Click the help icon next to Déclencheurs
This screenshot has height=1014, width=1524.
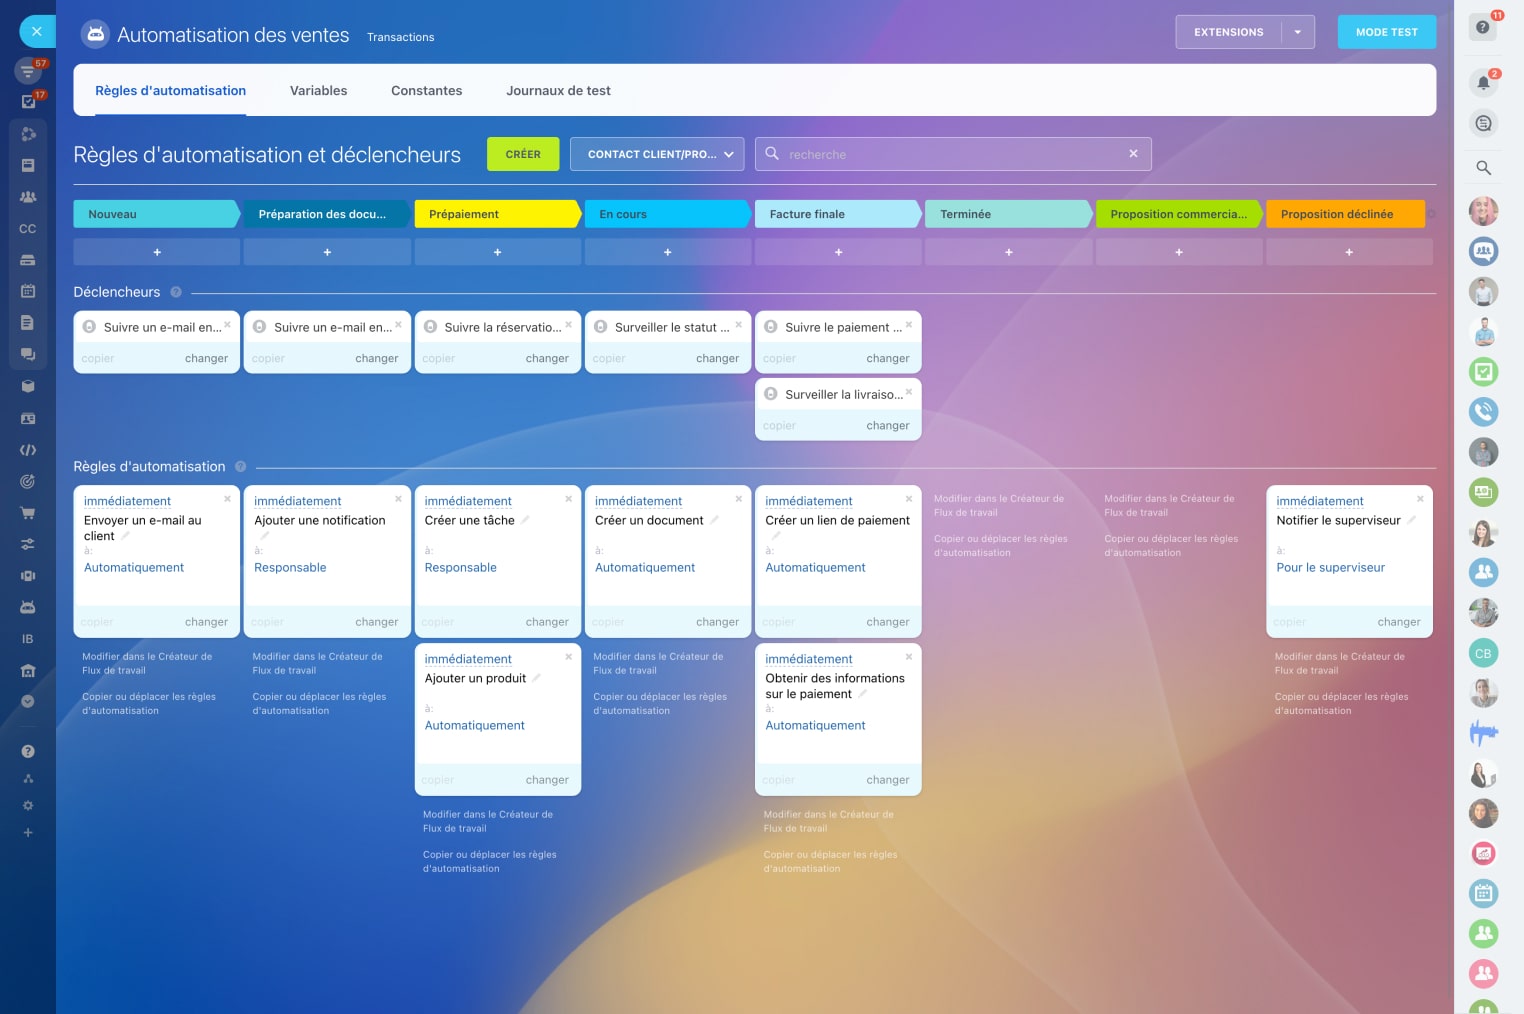pyautogui.click(x=176, y=292)
